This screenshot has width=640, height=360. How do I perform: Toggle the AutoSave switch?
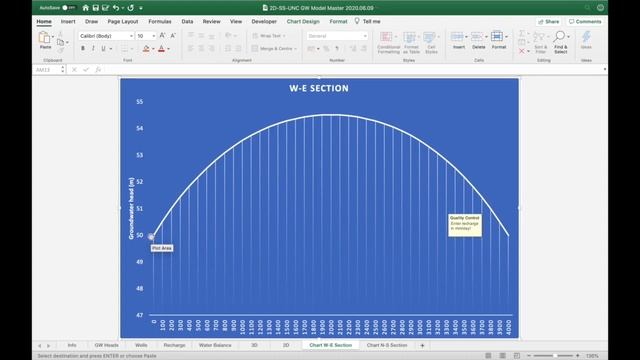[x=68, y=8]
